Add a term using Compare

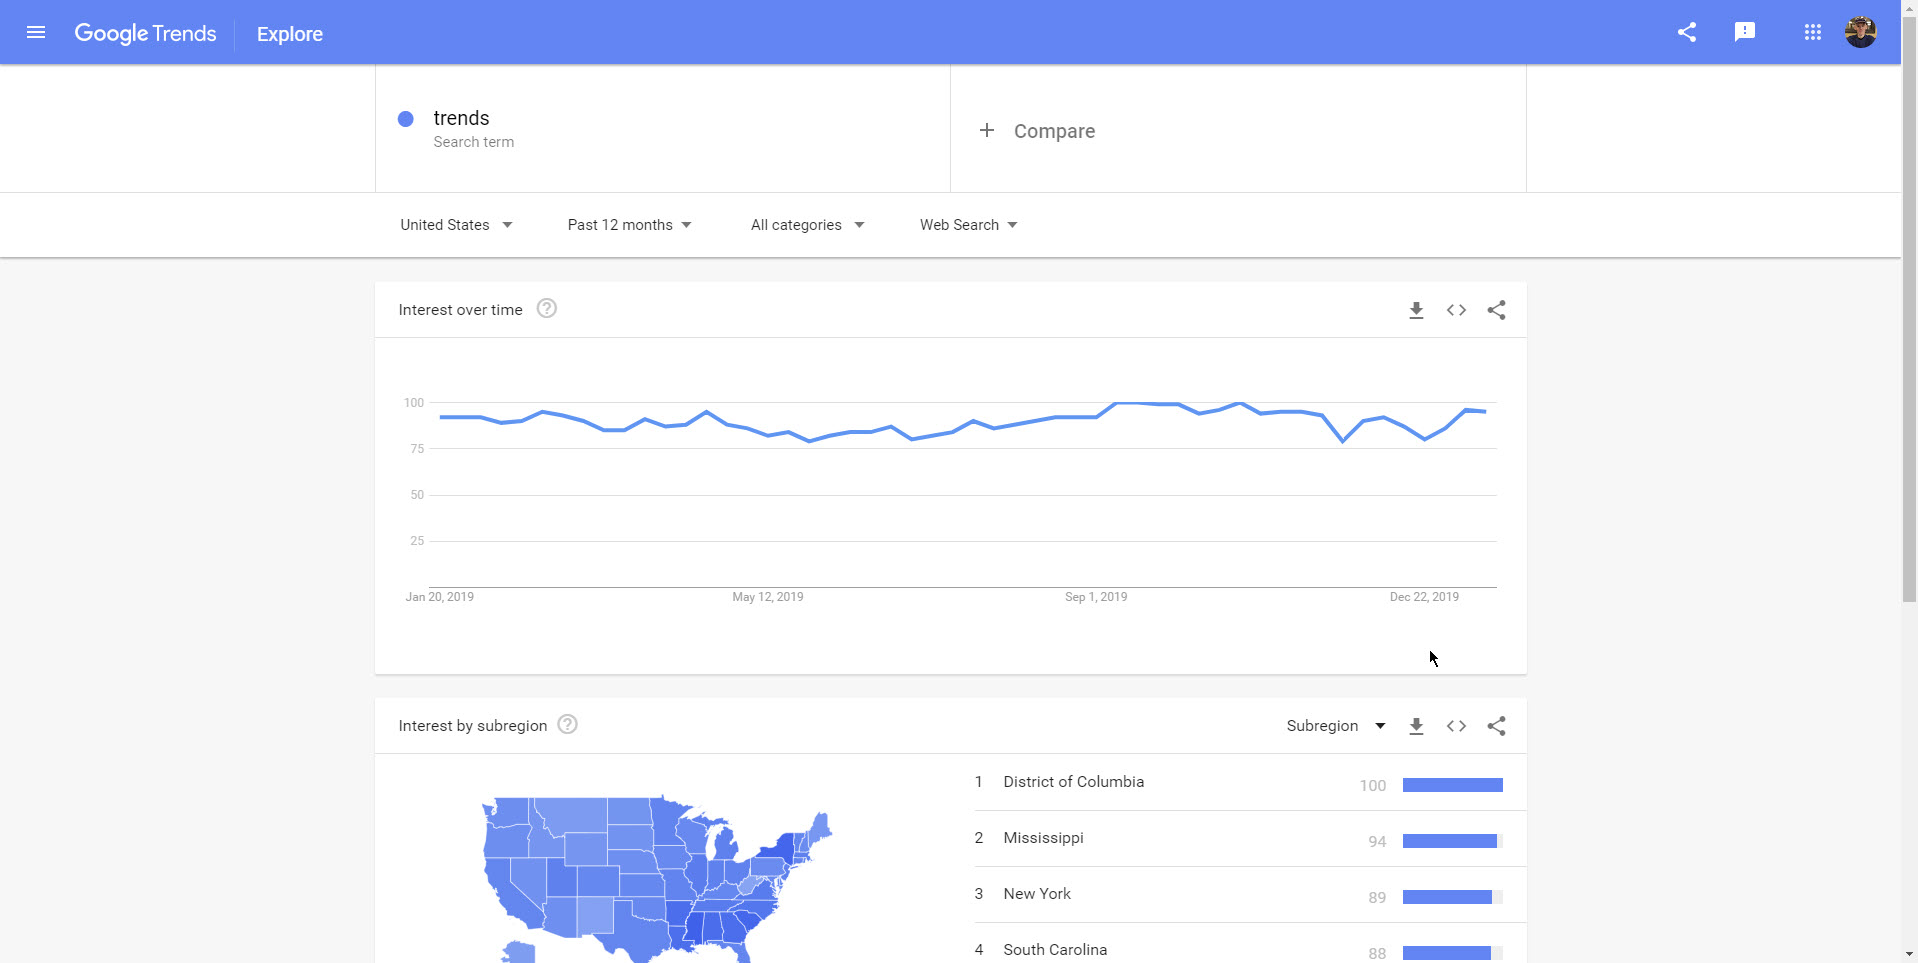1037,130
